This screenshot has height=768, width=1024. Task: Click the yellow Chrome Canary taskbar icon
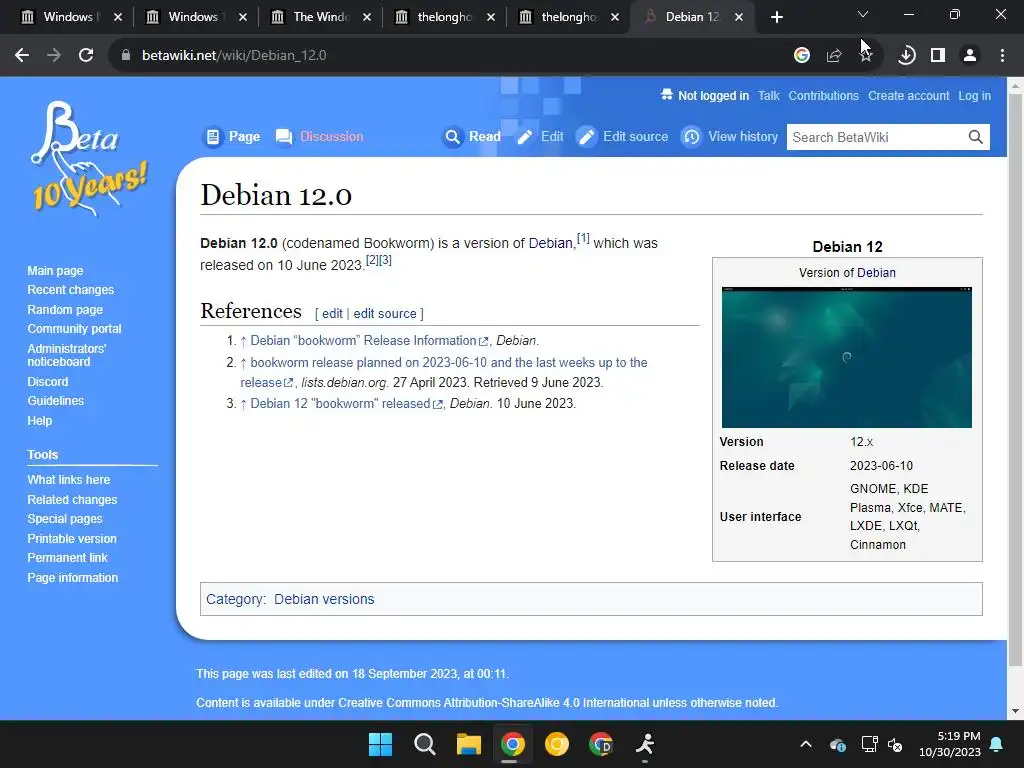point(556,744)
